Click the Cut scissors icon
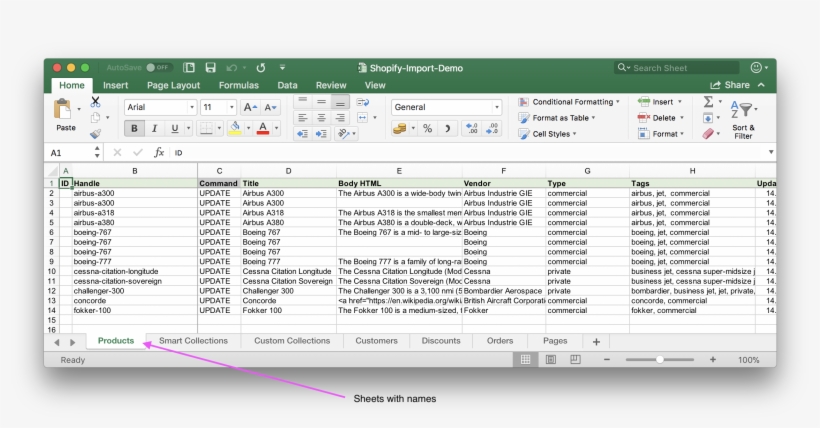820x428 pixels. tap(95, 102)
